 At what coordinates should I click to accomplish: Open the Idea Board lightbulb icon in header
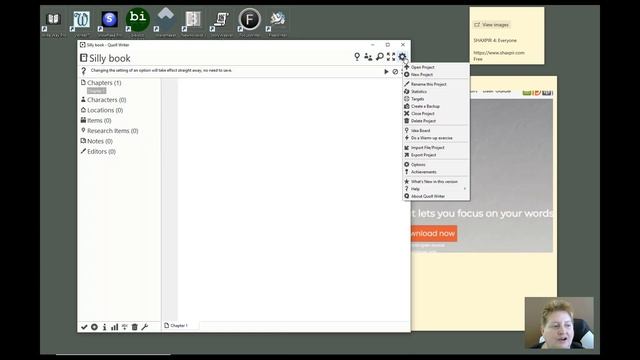click(357, 57)
